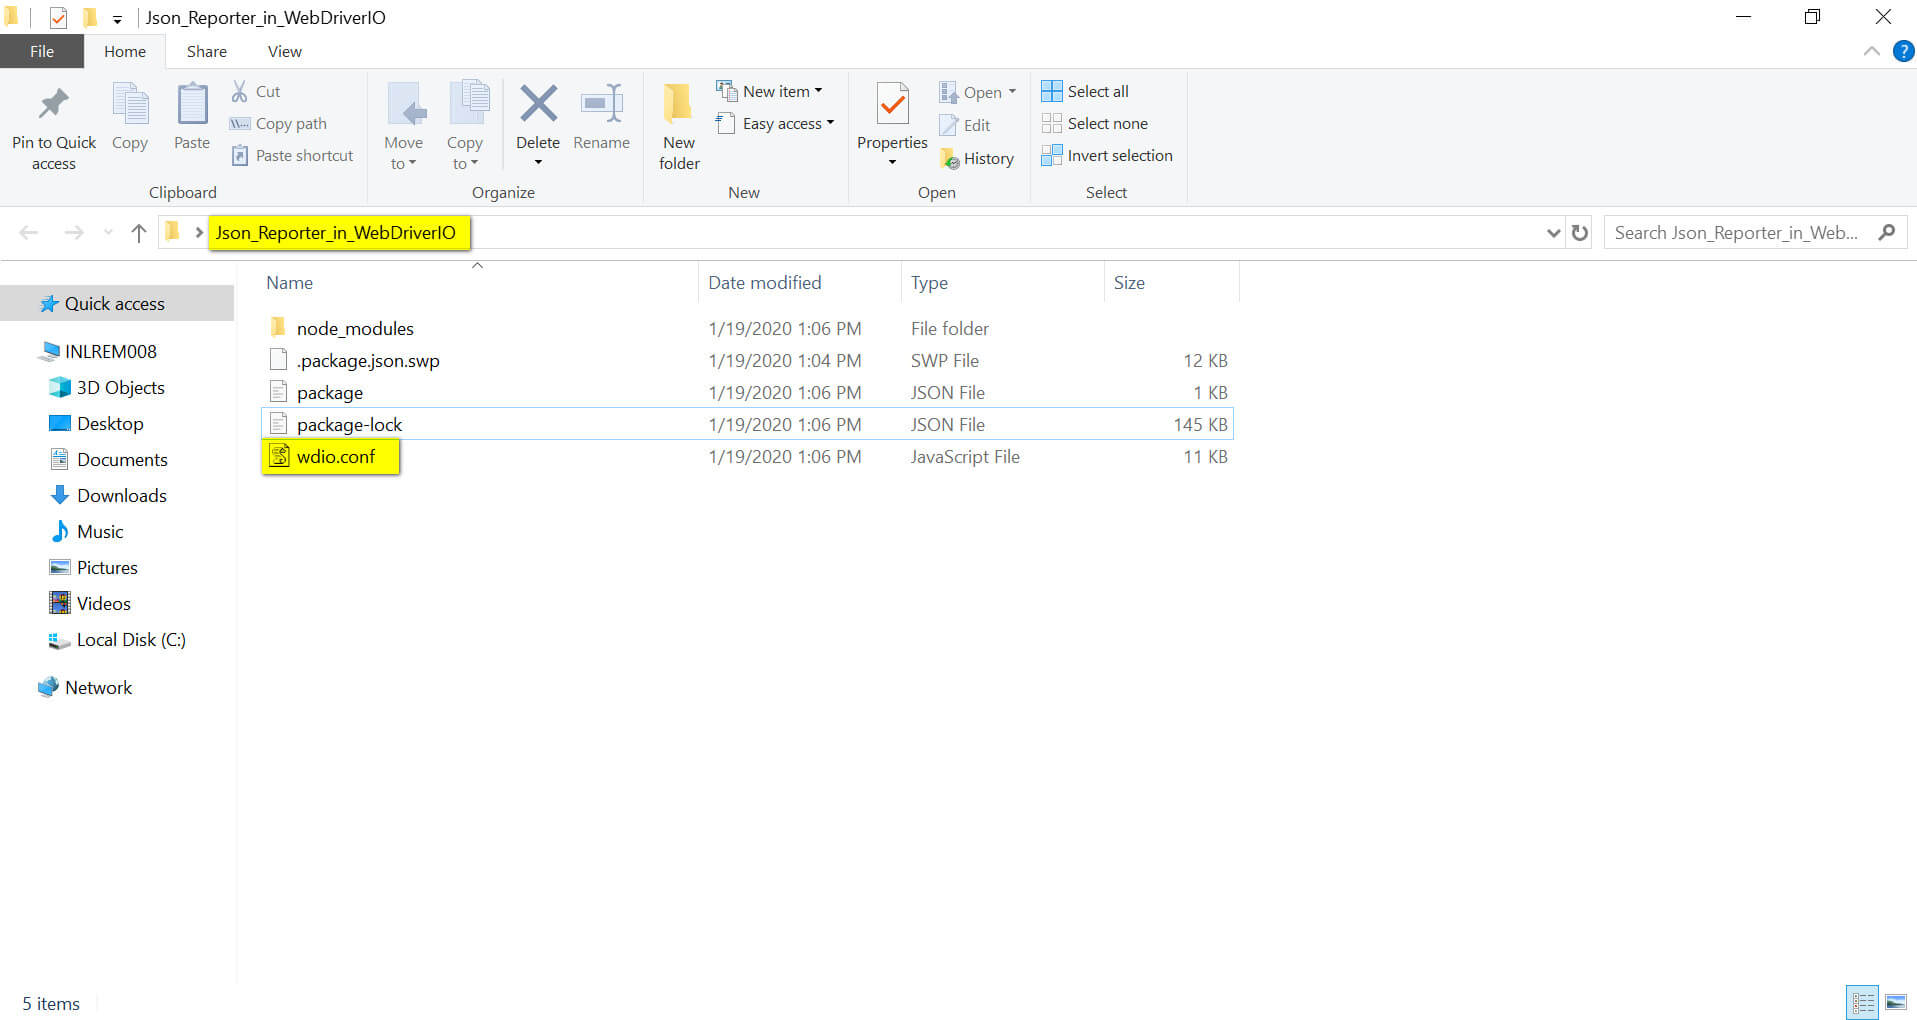
Task: Expand the address bar history dropdown
Action: 1553,233
